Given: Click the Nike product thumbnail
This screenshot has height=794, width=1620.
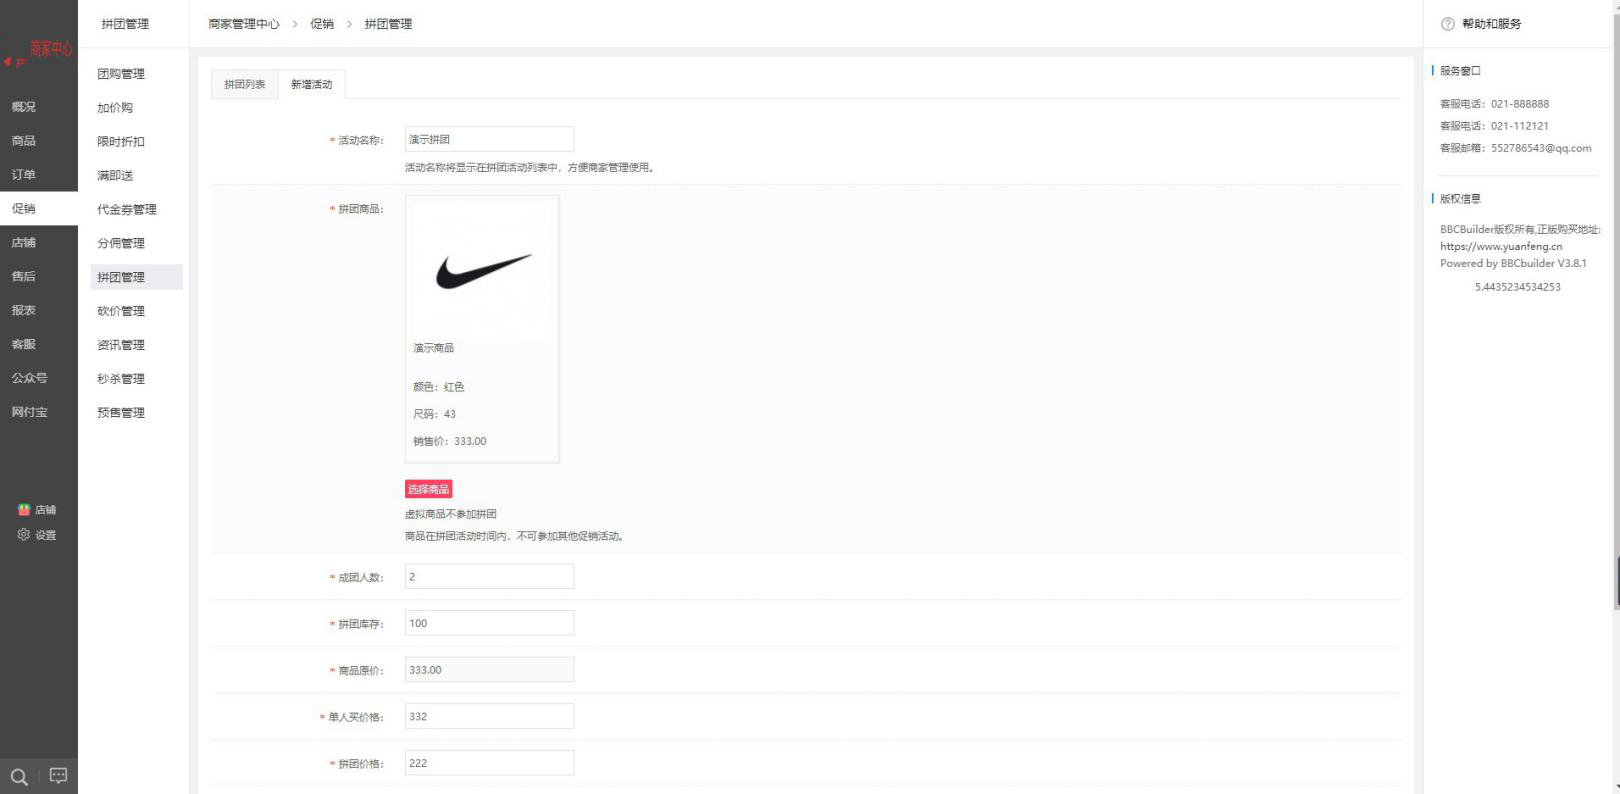Looking at the screenshot, I should 482,270.
